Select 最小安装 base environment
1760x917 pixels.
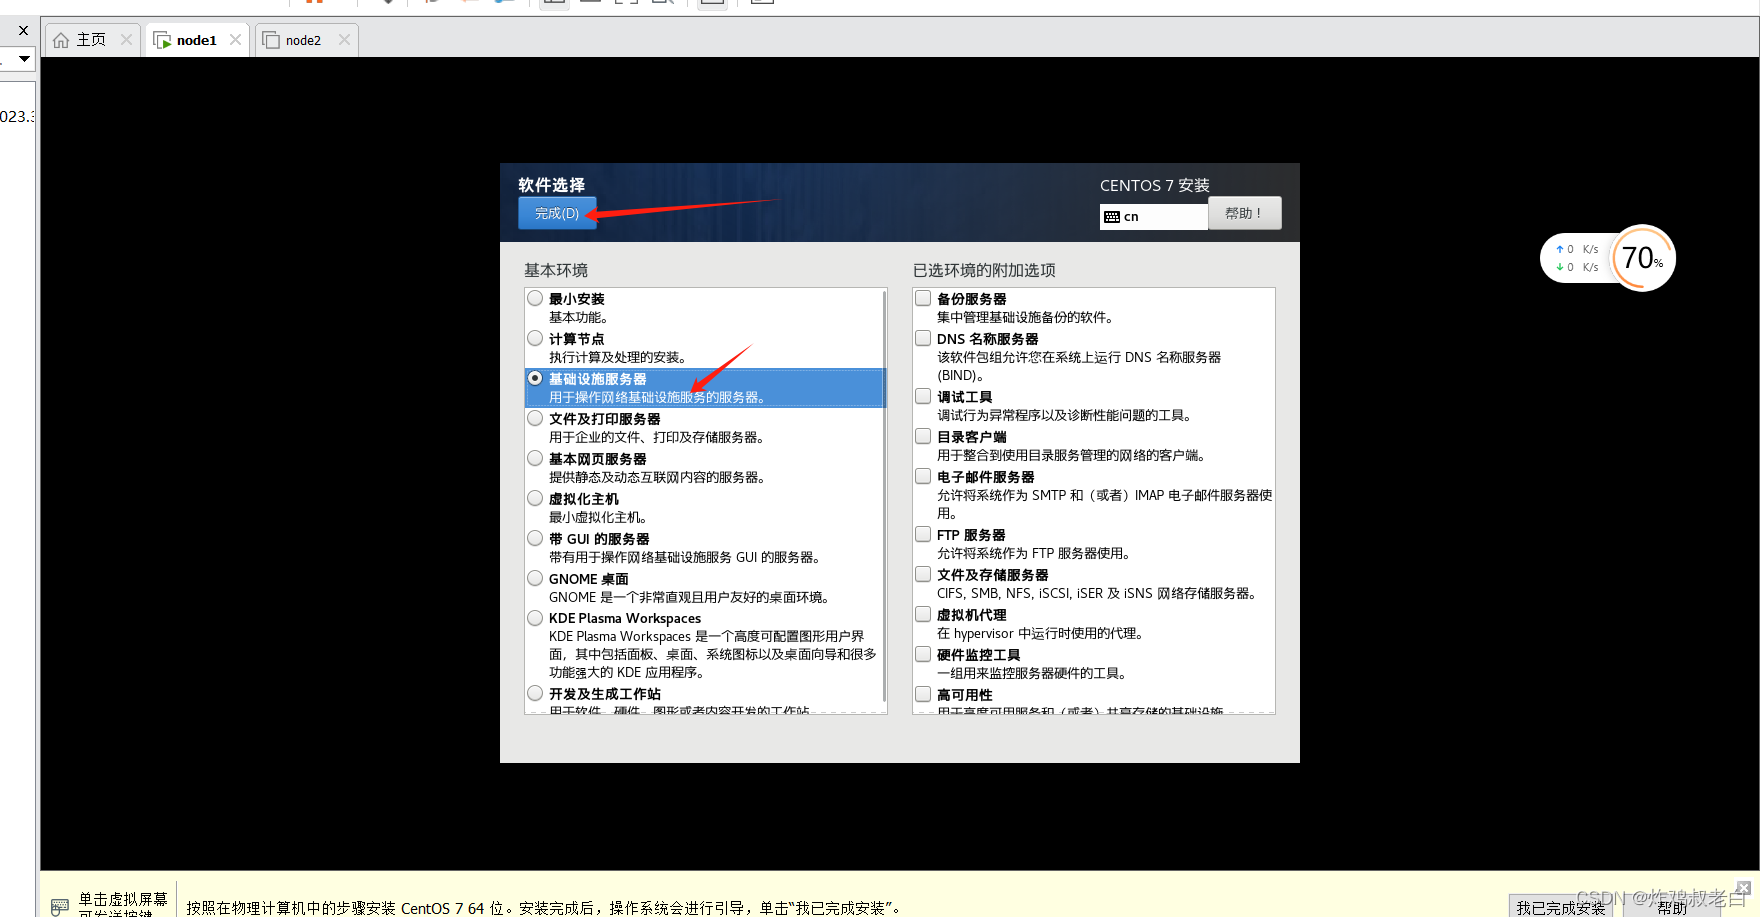coord(535,298)
